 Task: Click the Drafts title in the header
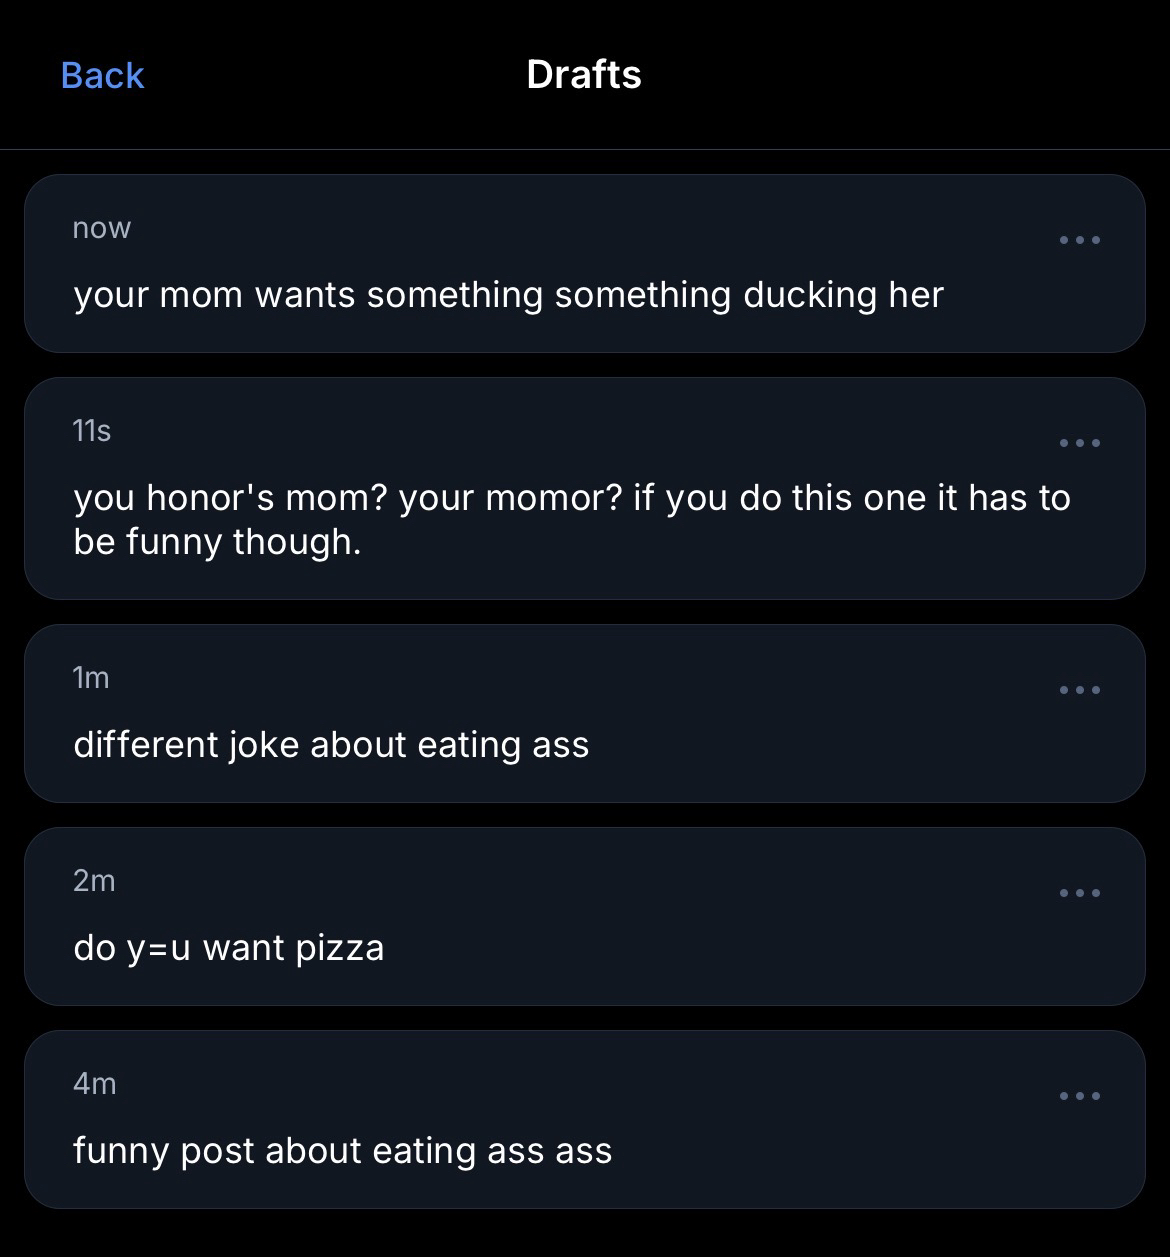point(584,75)
